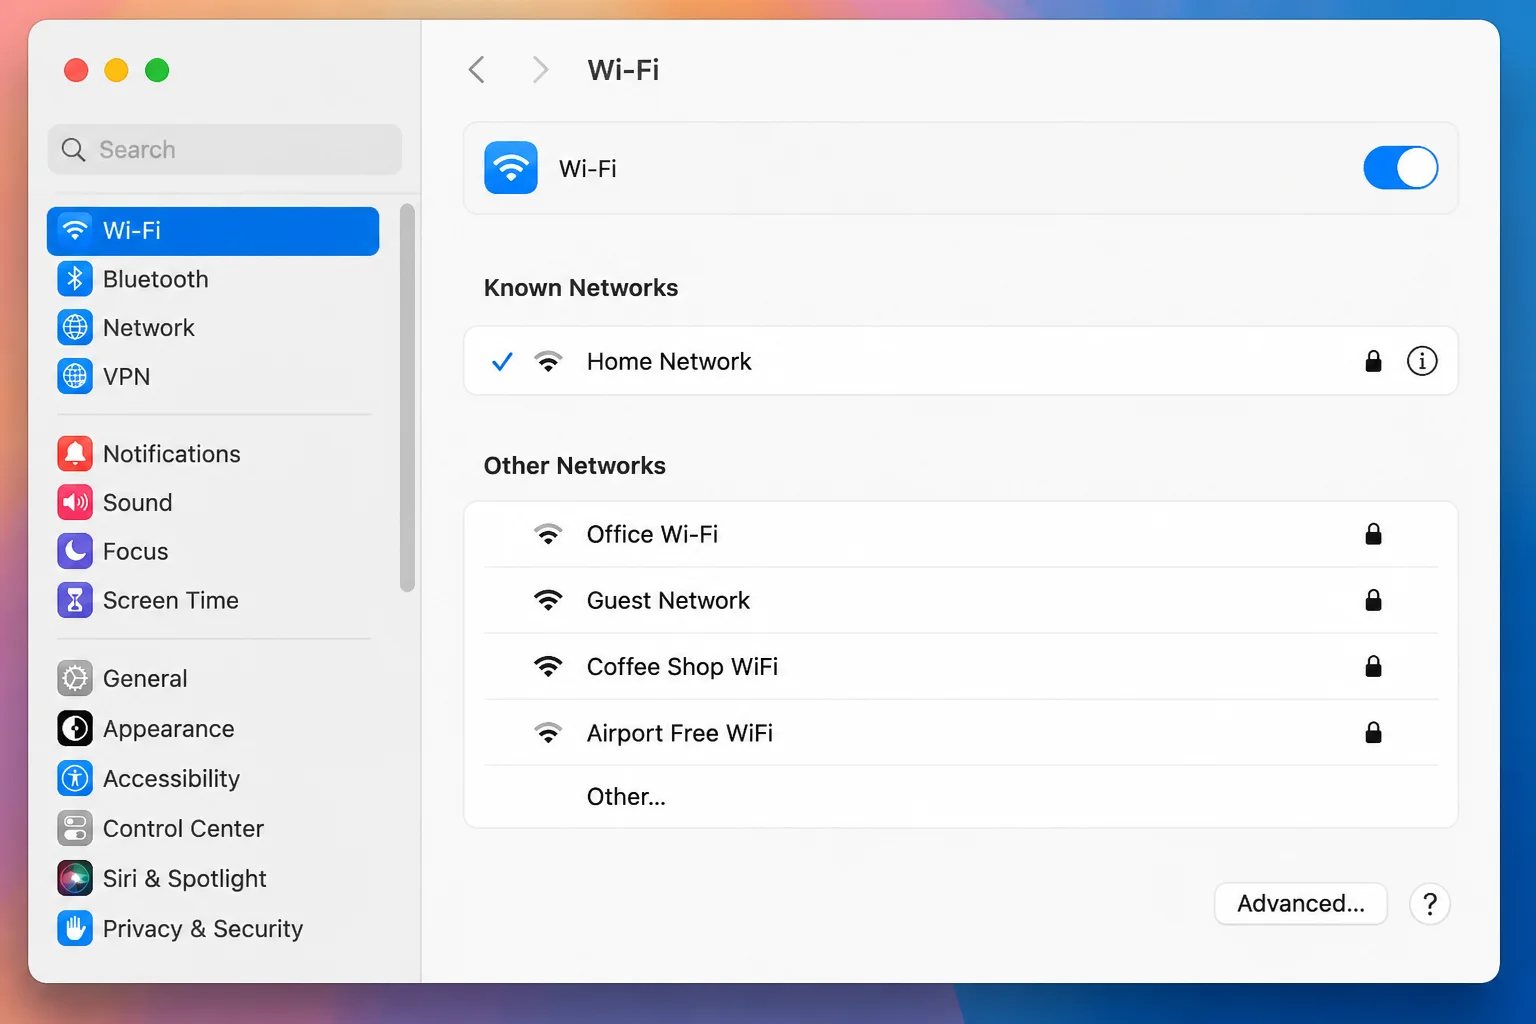Click the Bluetooth sidebar icon

75,279
